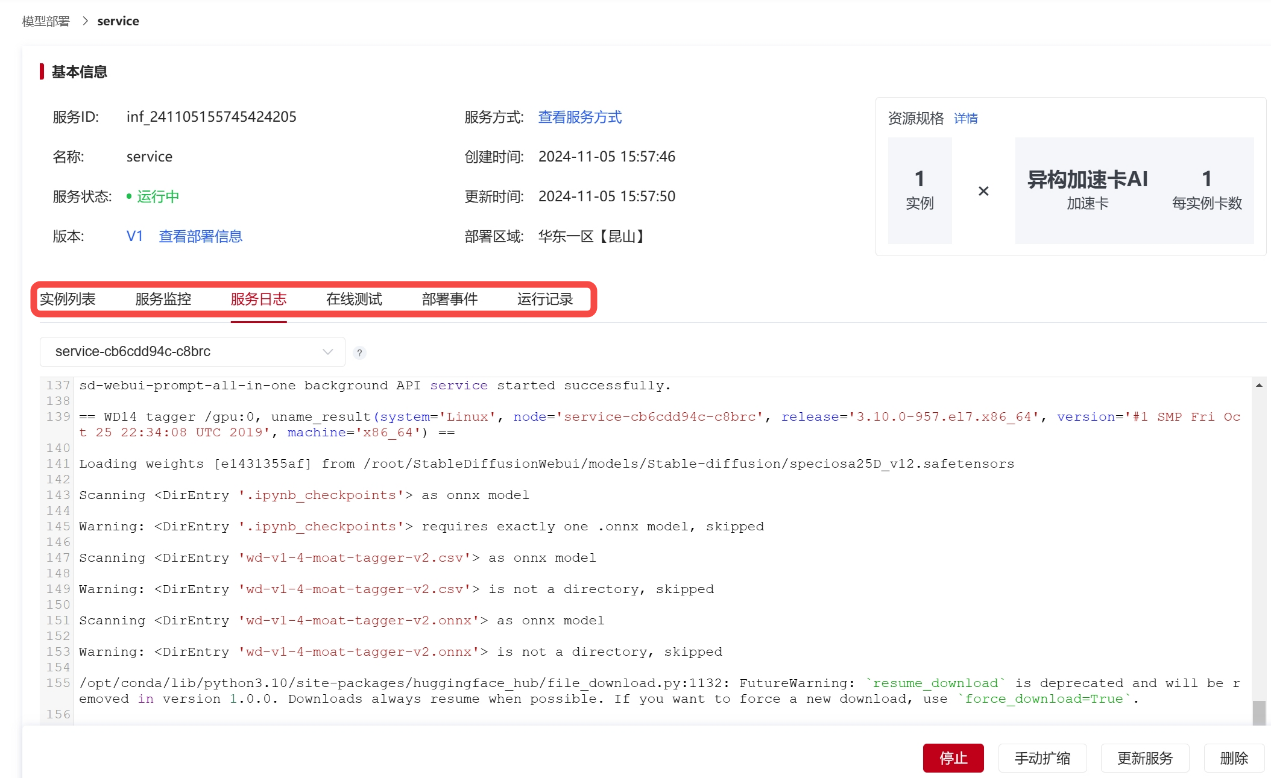Go to the 在线测试 tab

(x=354, y=299)
